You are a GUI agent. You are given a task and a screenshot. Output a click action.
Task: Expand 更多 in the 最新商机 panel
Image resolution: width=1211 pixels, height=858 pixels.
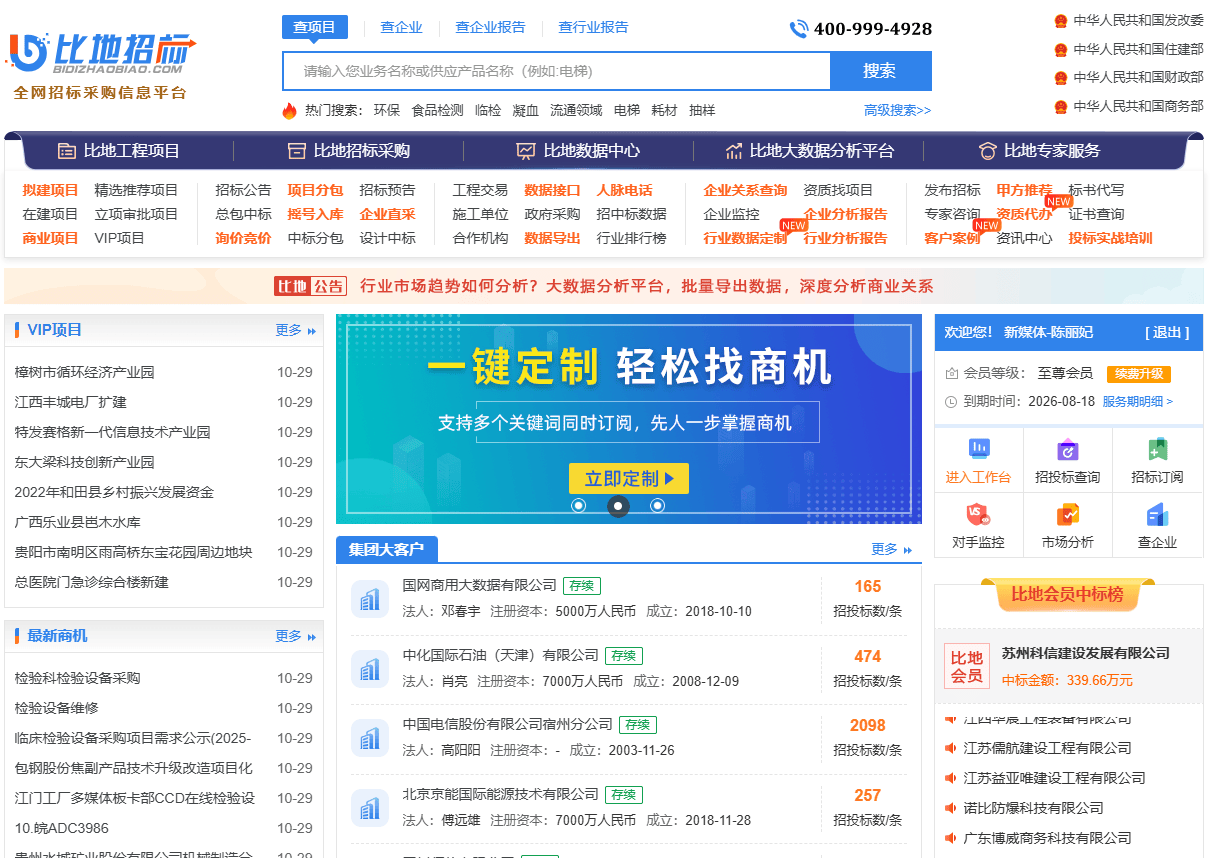coord(295,636)
